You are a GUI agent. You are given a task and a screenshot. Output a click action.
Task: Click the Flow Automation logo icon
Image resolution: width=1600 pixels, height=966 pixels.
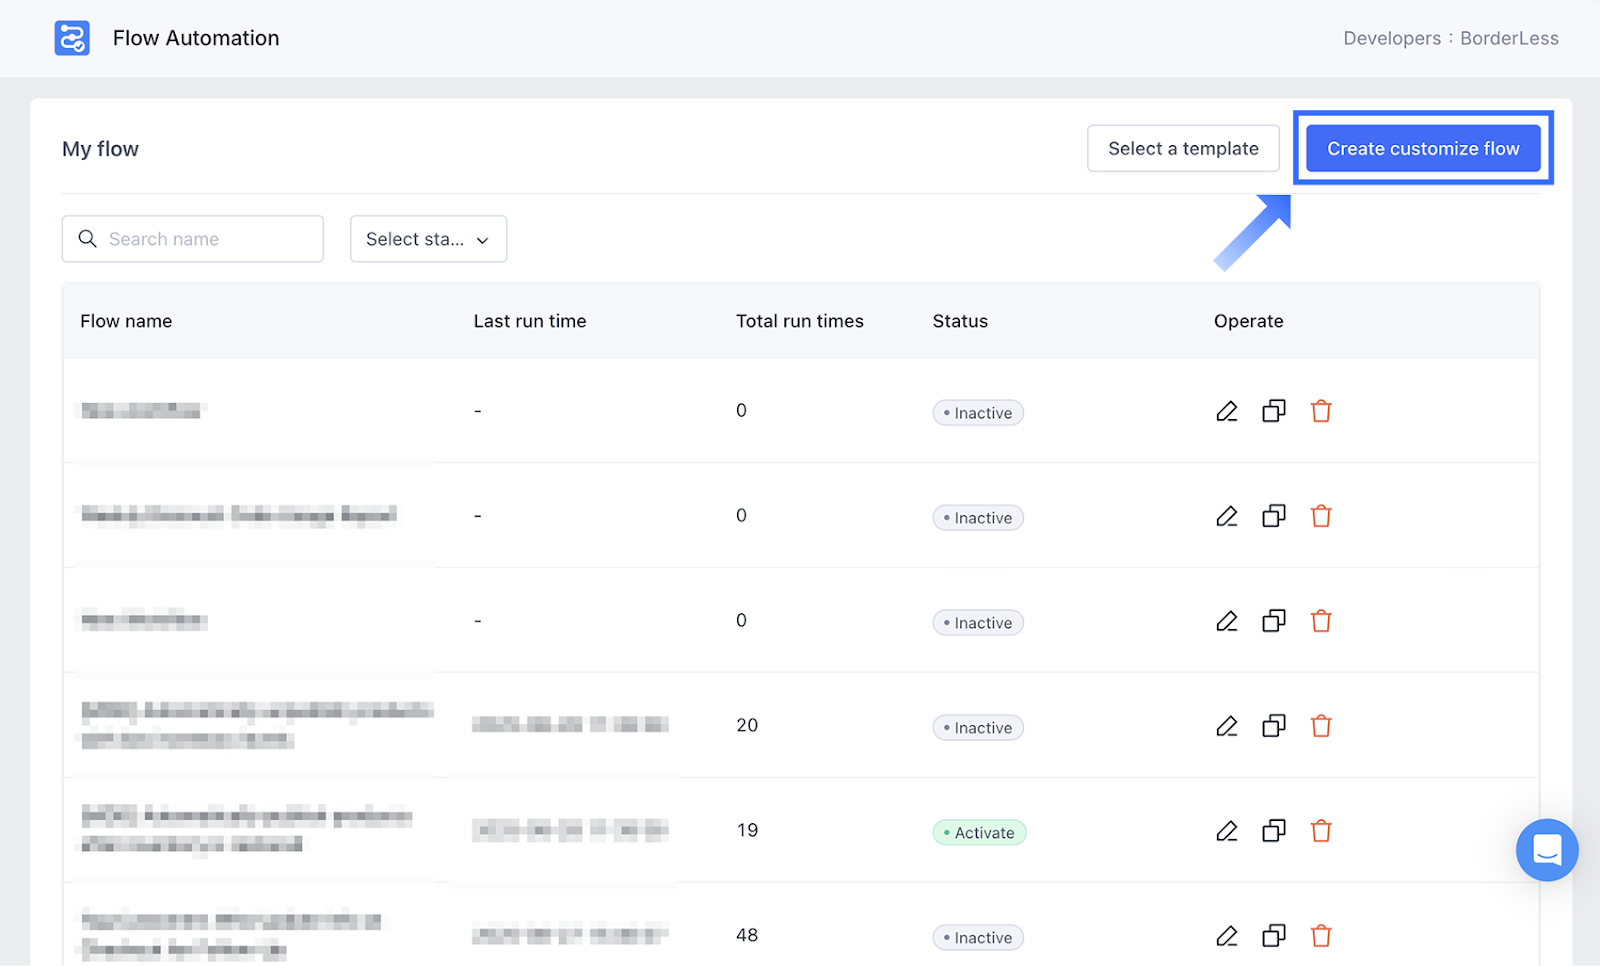(72, 38)
